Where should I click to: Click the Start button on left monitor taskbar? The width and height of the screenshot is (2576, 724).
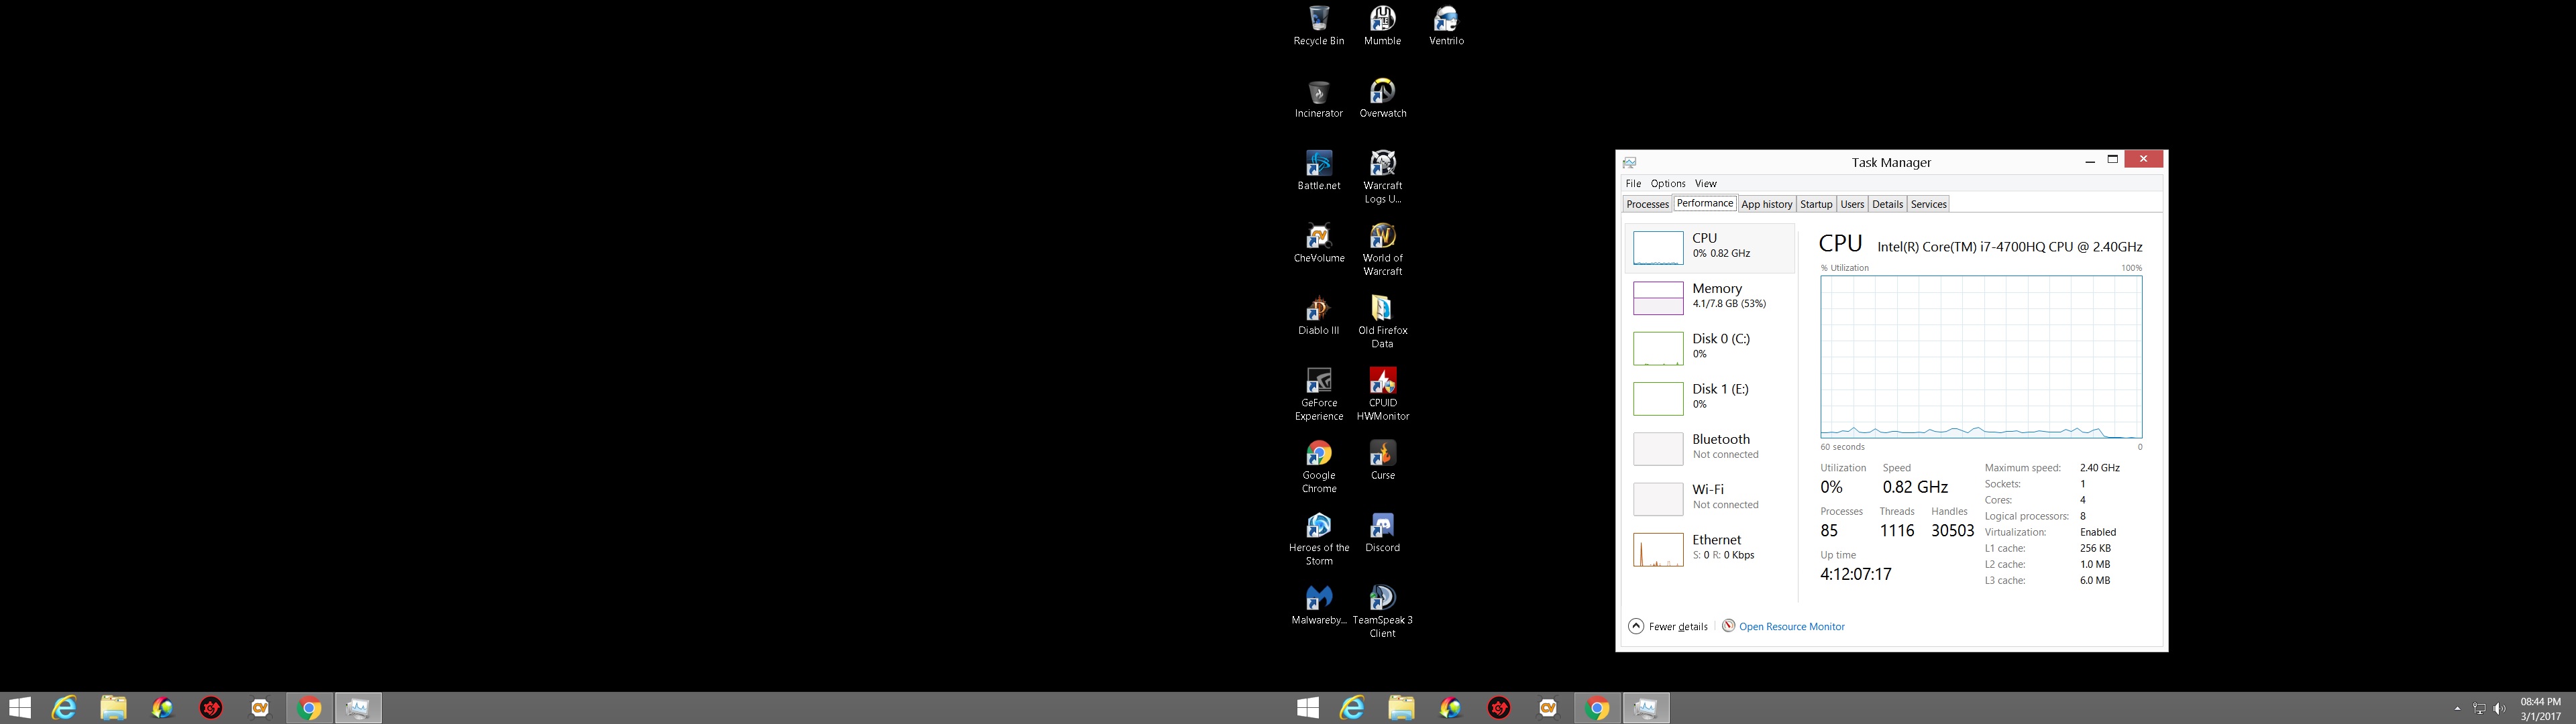[x=19, y=708]
